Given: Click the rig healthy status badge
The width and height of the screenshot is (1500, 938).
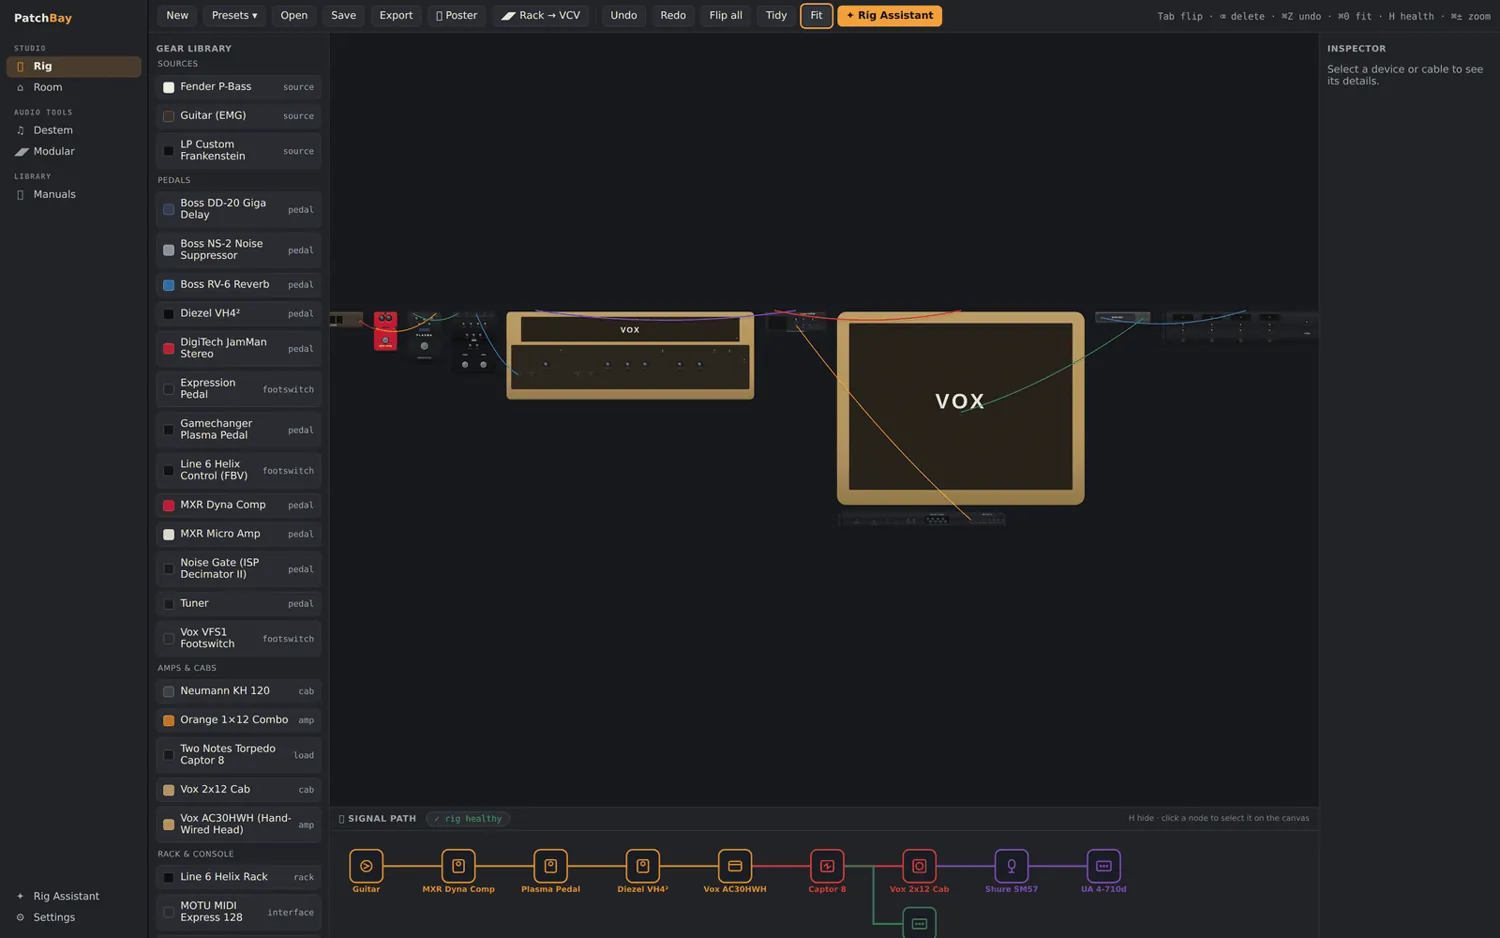Looking at the screenshot, I should point(468,819).
